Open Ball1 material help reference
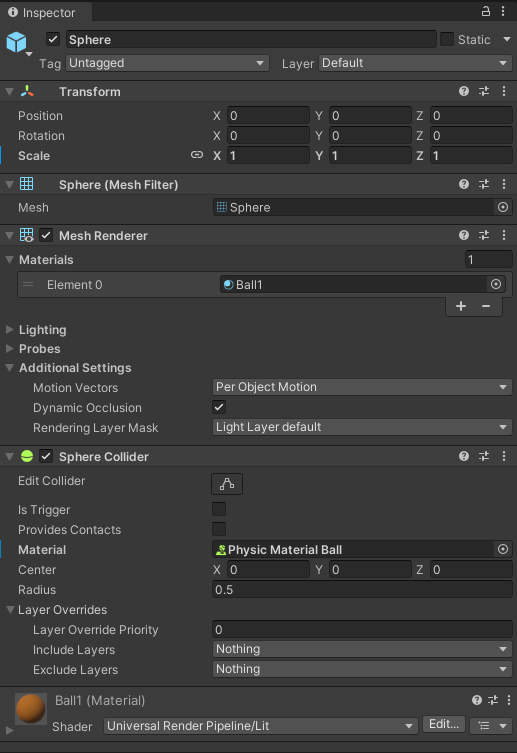 [x=477, y=700]
